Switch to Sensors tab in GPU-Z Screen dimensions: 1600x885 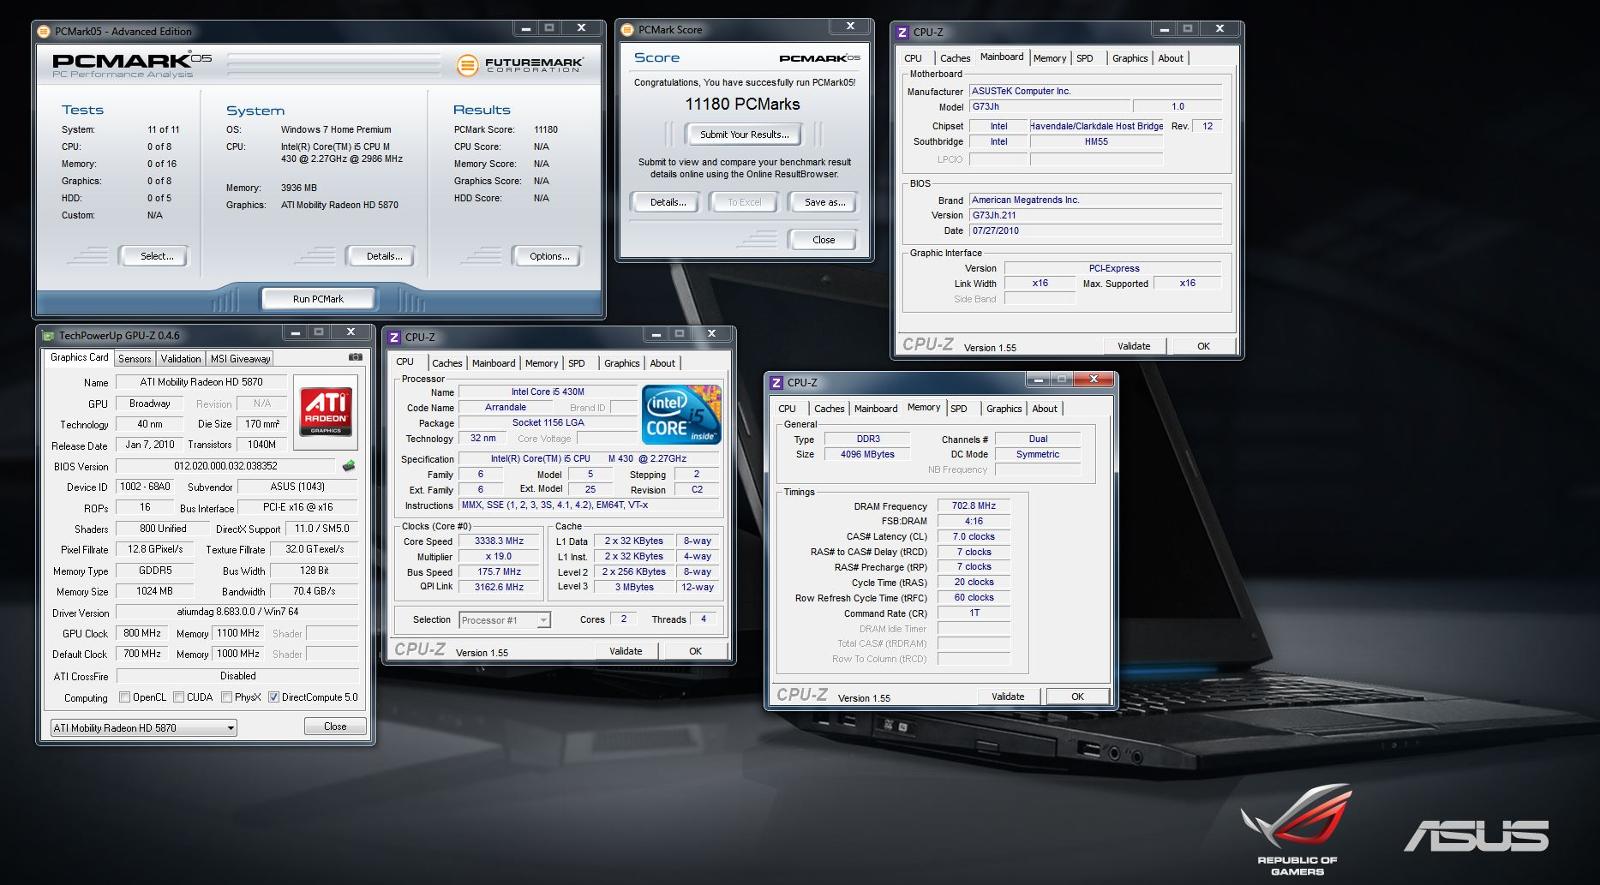135,359
